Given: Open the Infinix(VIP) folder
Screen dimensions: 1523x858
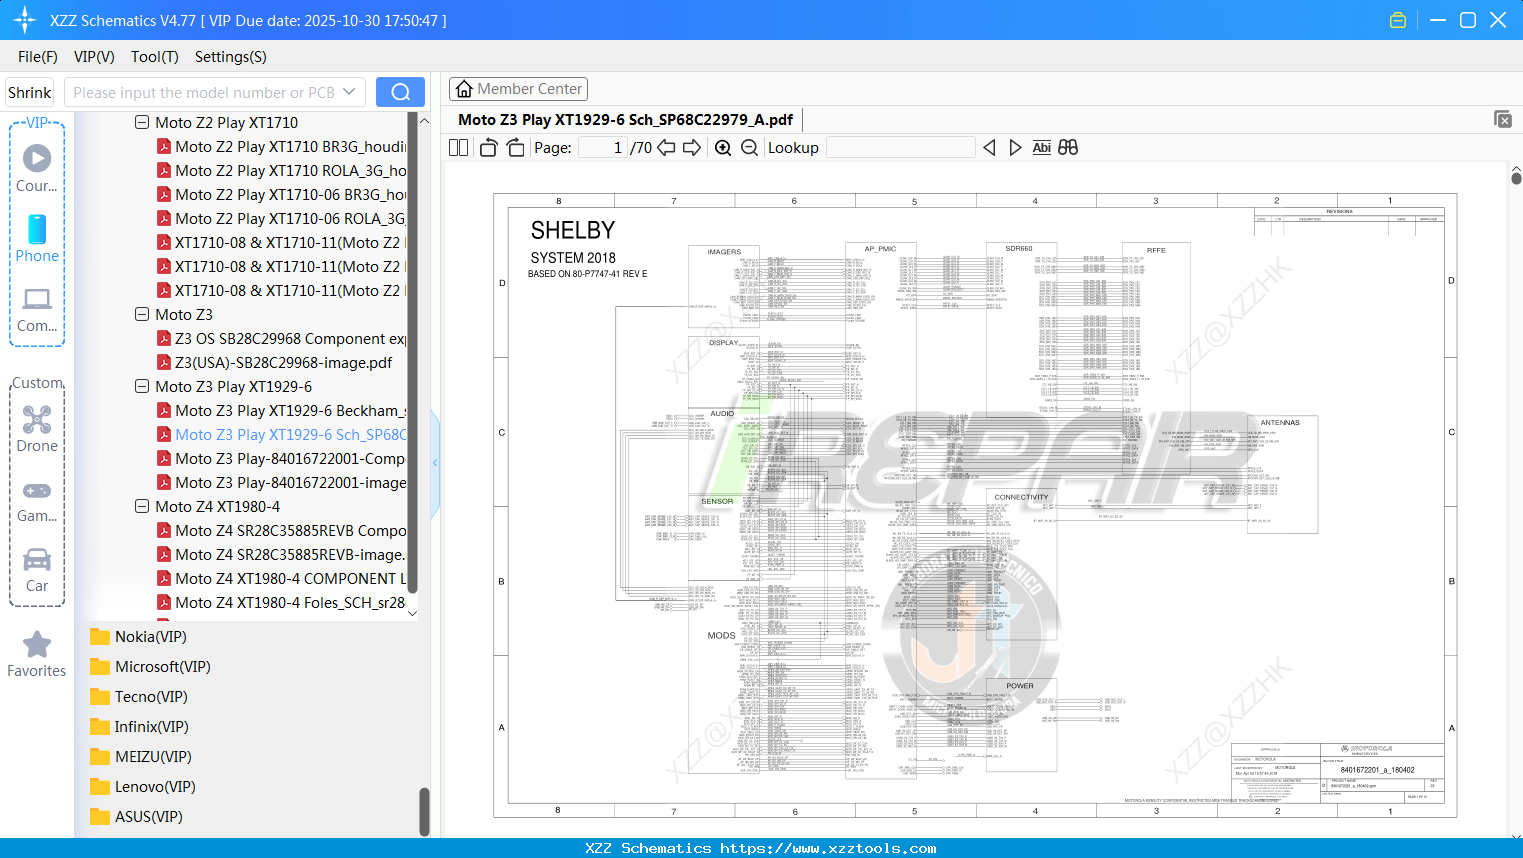Looking at the screenshot, I should [x=139, y=727].
